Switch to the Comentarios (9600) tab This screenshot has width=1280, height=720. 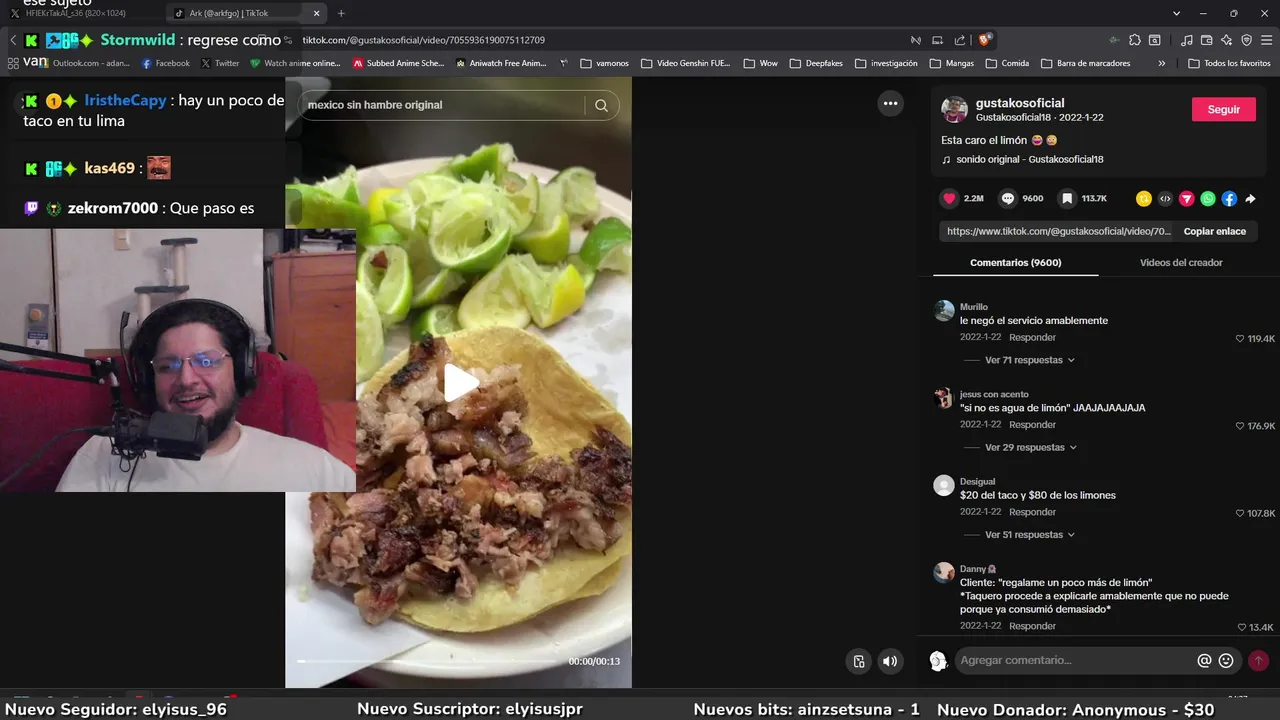click(1015, 262)
